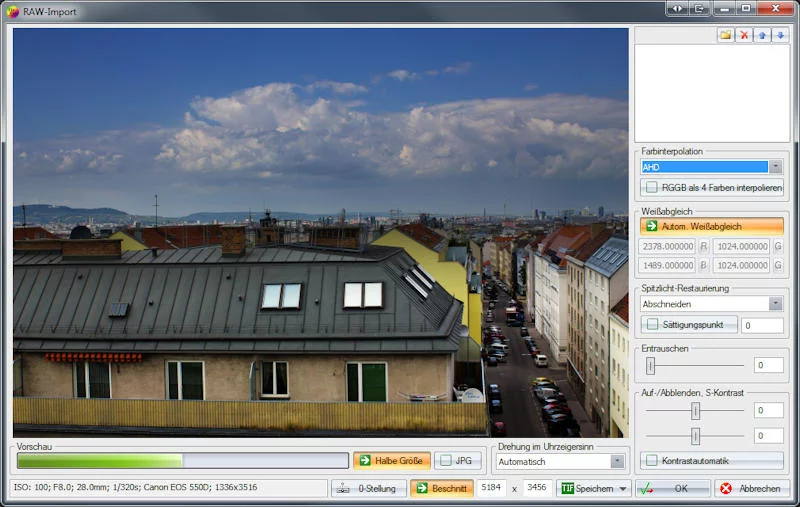
Task: Click the 'Spitzlicht-Restaurierung' label
Action: (685, 288)
